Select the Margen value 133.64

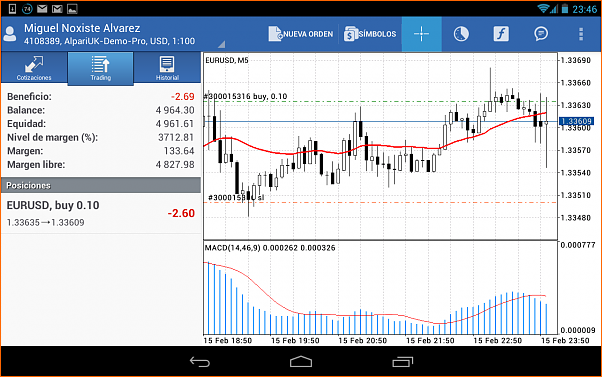click(179, 151)
